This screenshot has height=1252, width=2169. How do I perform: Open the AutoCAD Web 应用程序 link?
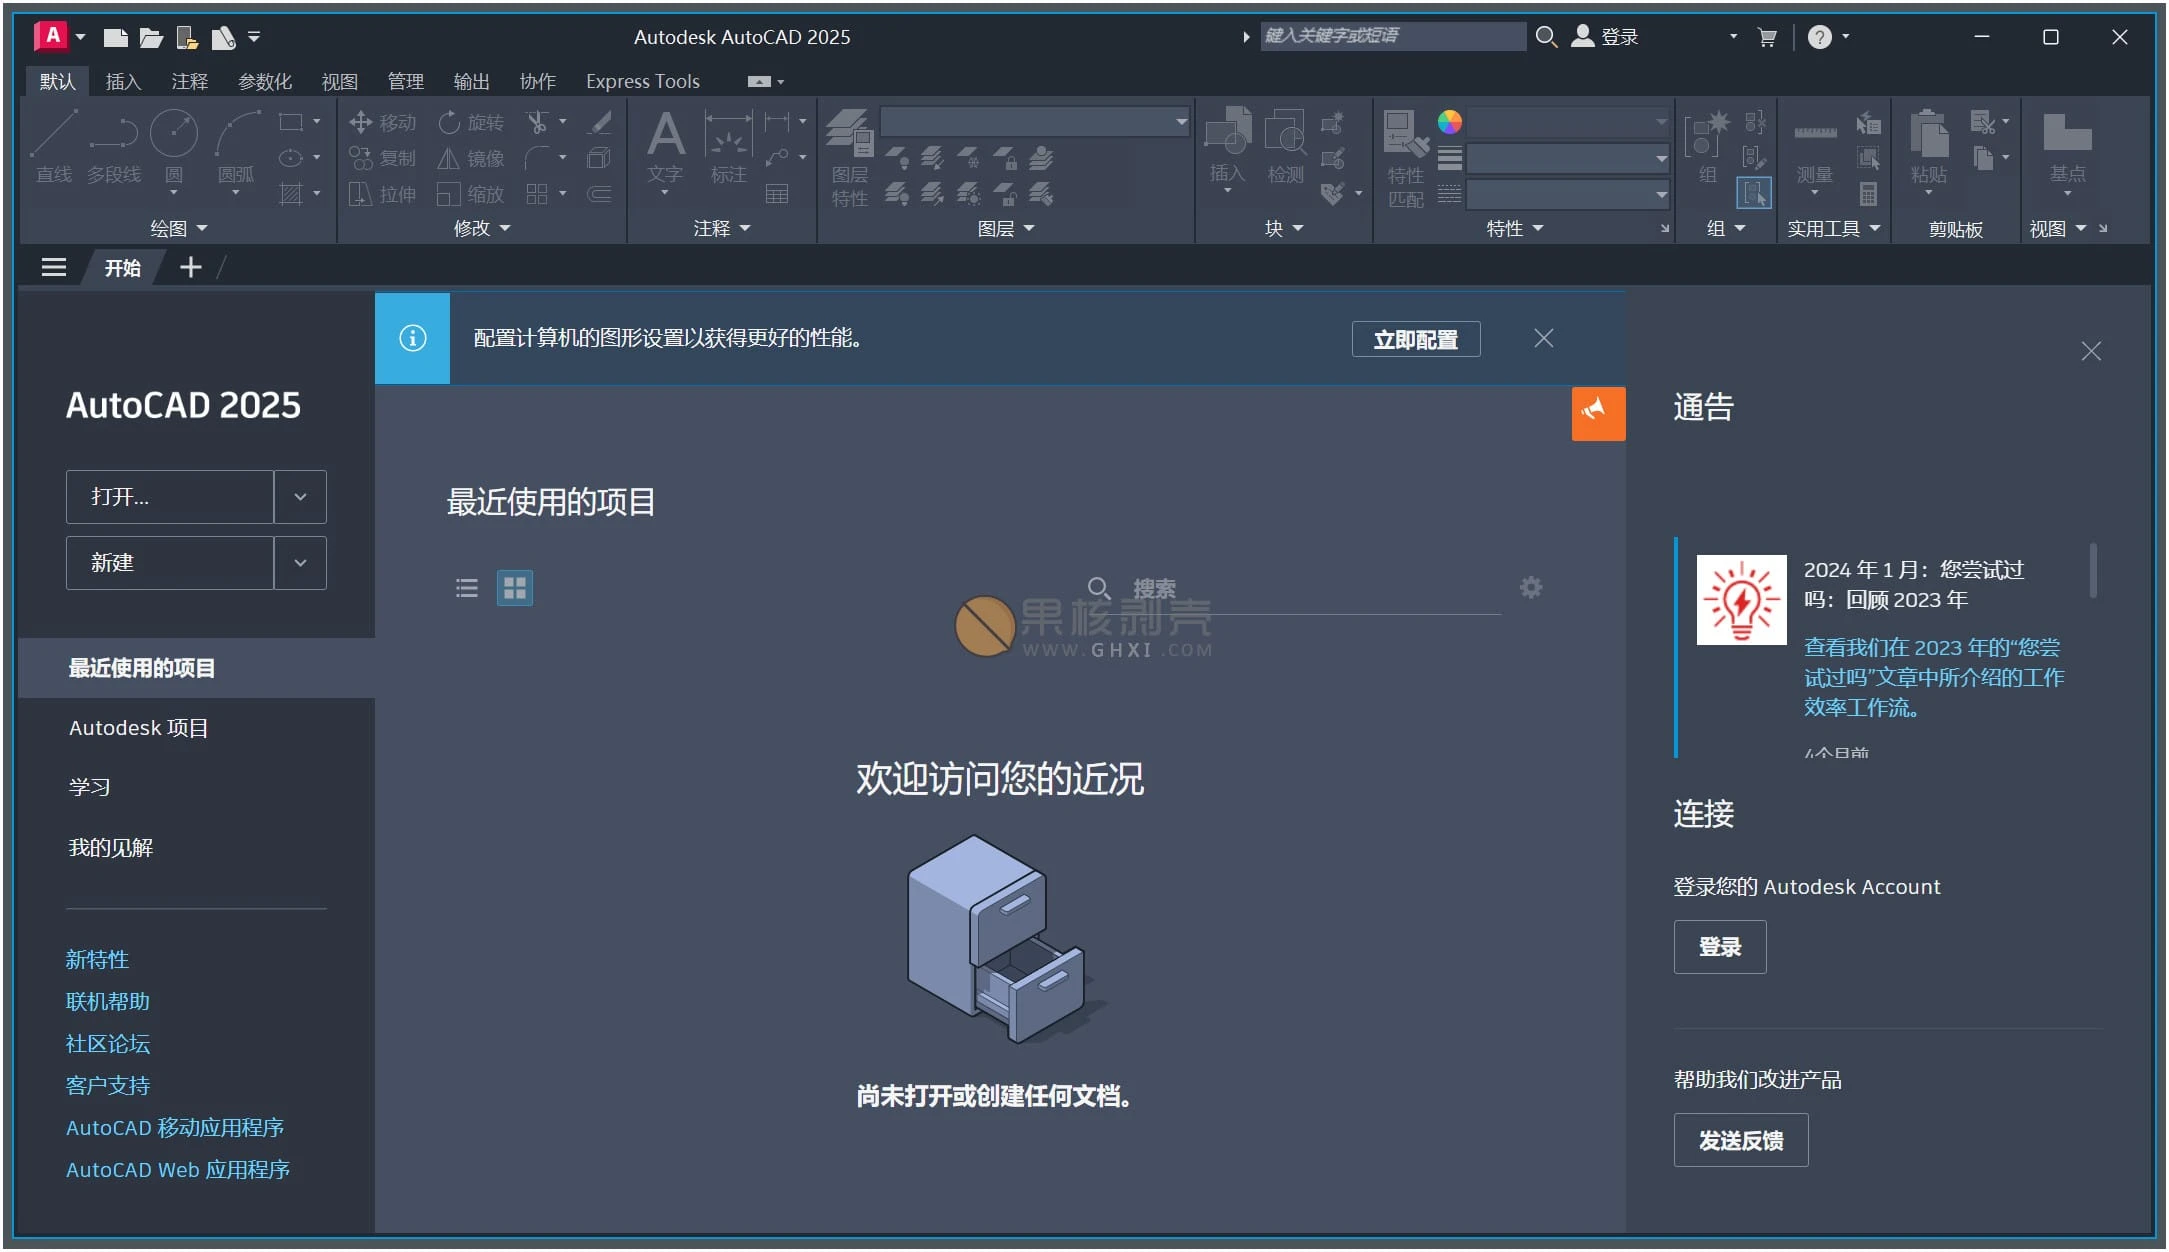(x=178, y=1170)
